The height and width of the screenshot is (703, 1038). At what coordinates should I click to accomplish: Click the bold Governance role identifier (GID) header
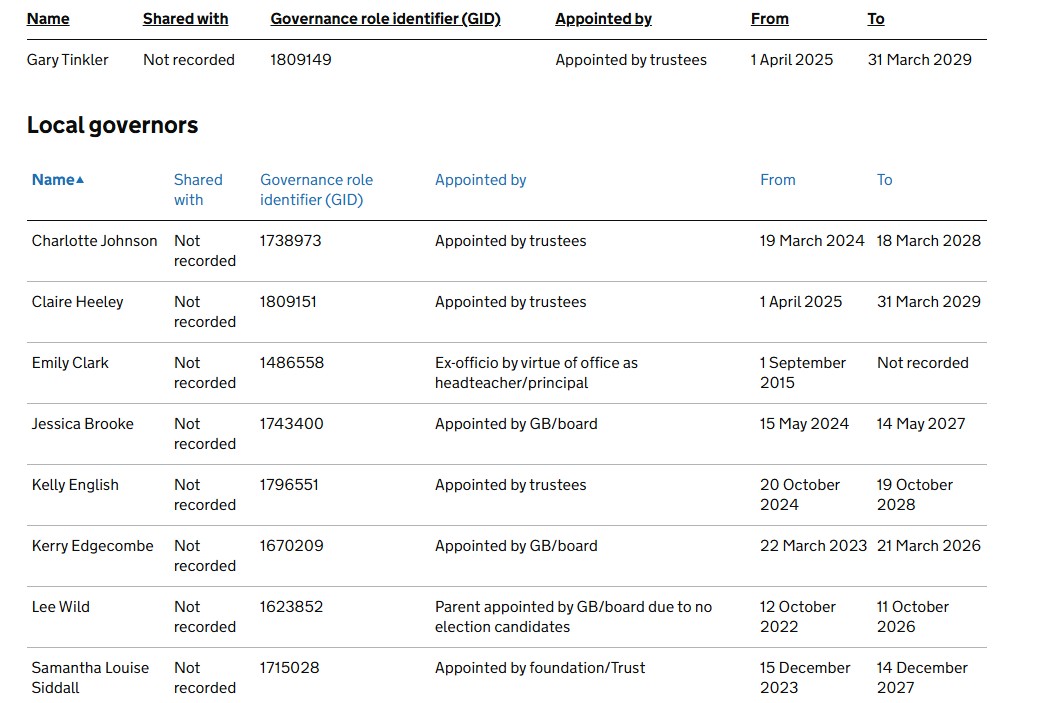click(x=385, y=19)
